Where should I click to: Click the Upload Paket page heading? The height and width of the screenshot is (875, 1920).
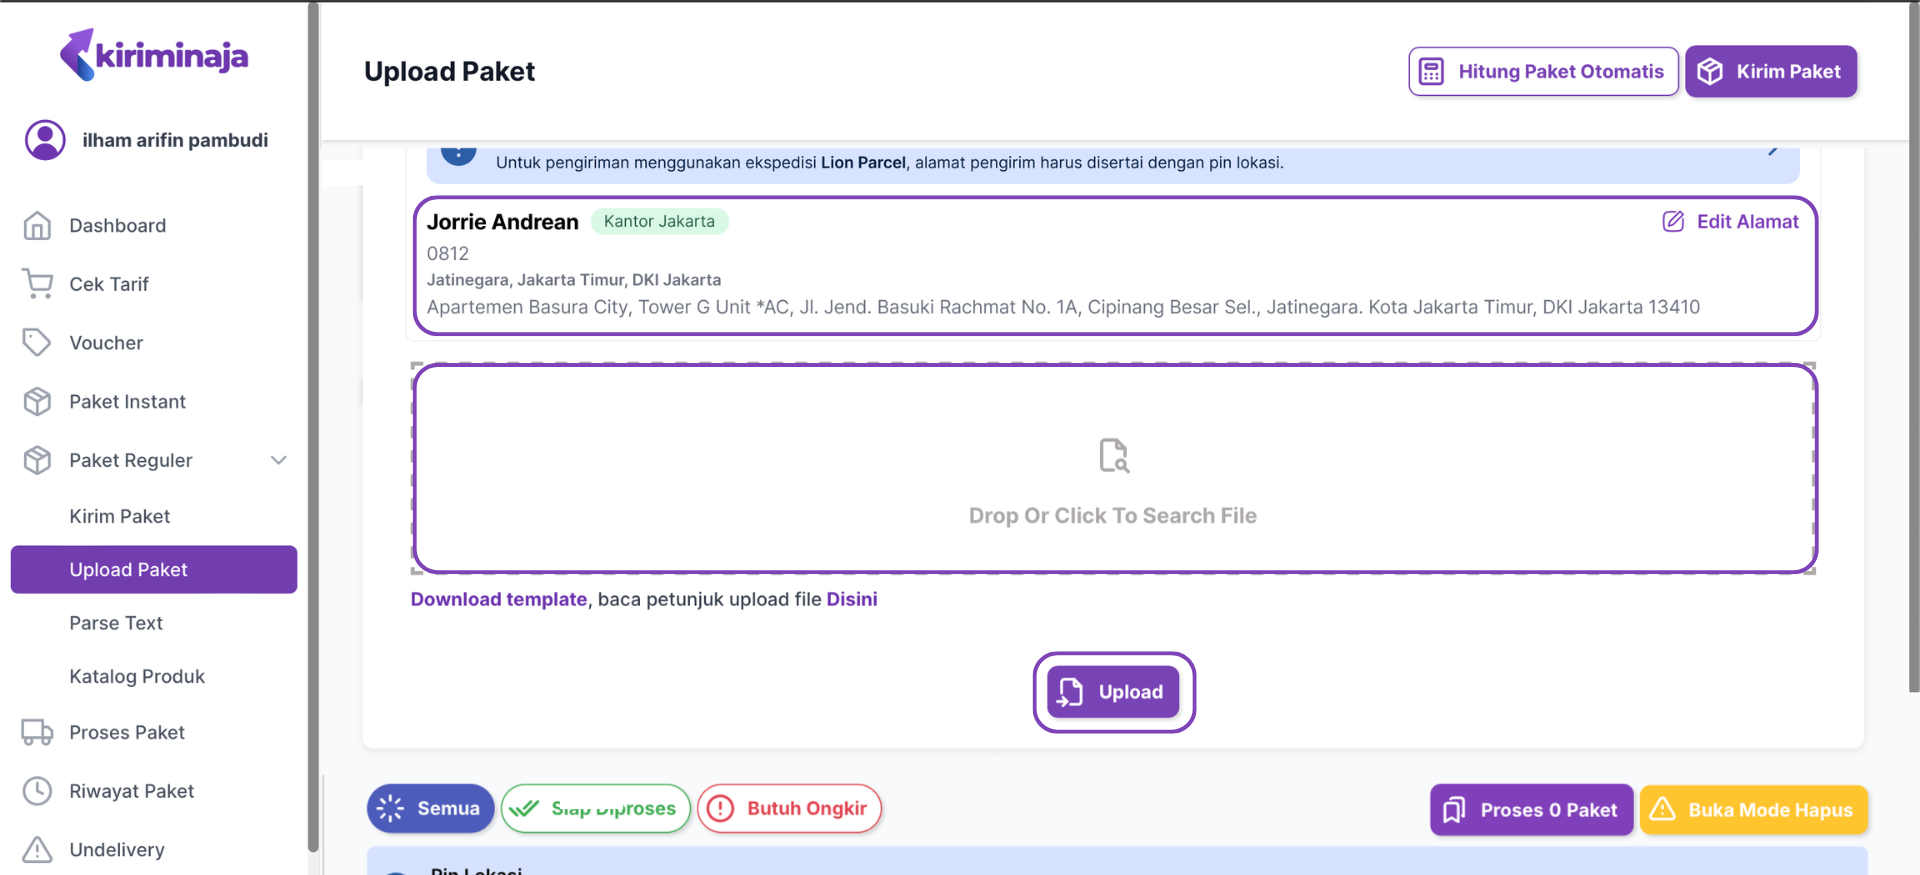[x=449, y=72]
